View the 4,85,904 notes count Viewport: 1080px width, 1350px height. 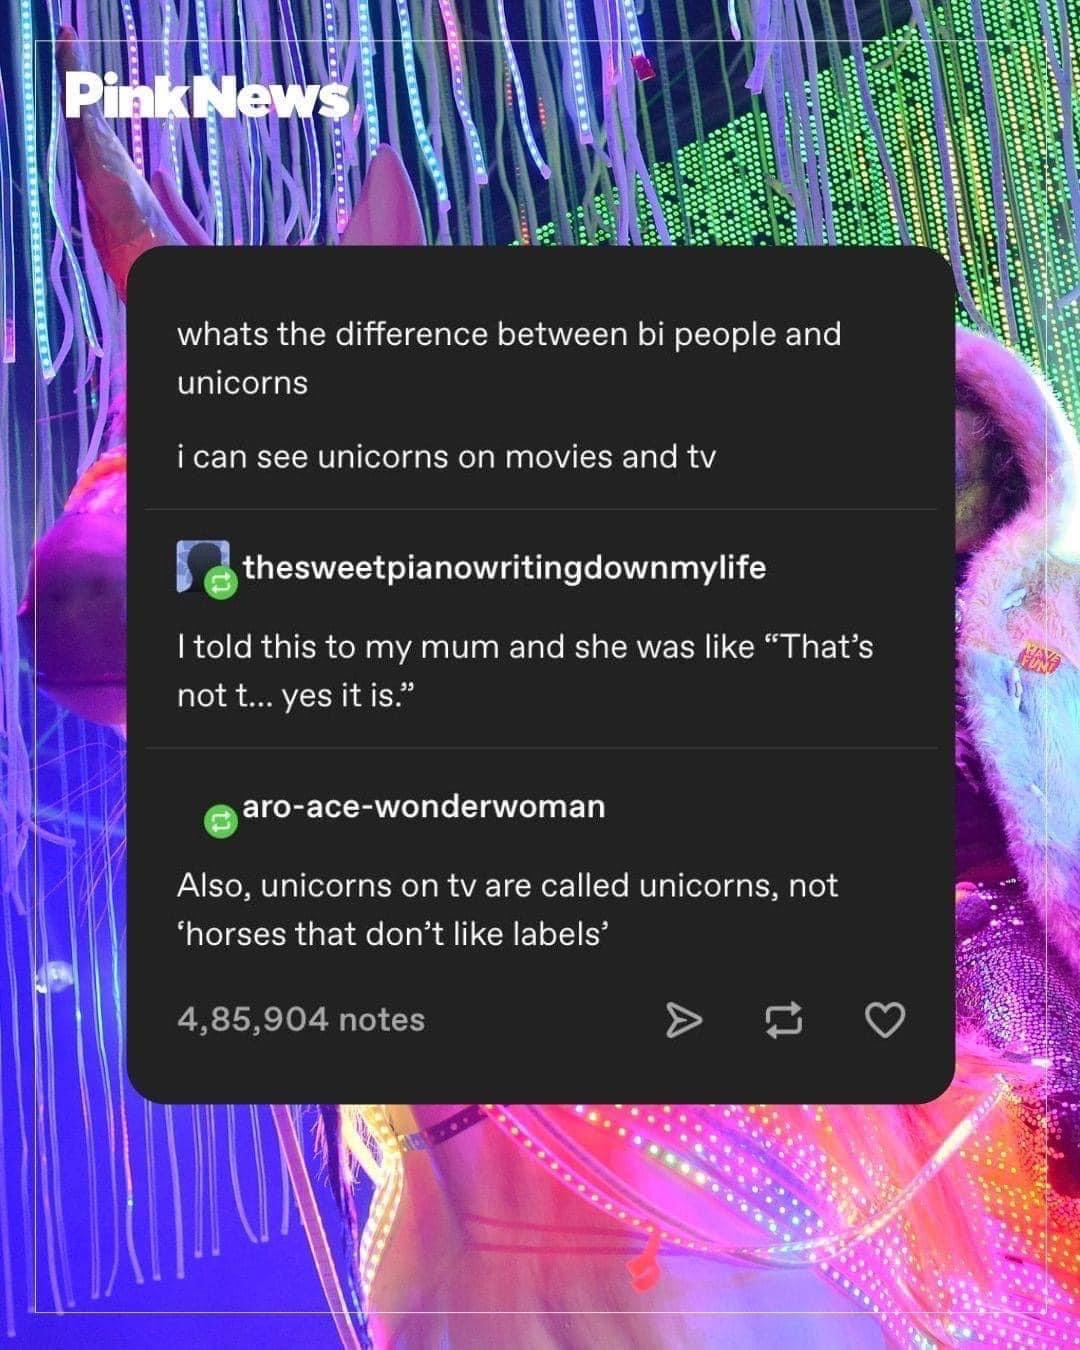pyautogui.click(x=301, y=1020)
